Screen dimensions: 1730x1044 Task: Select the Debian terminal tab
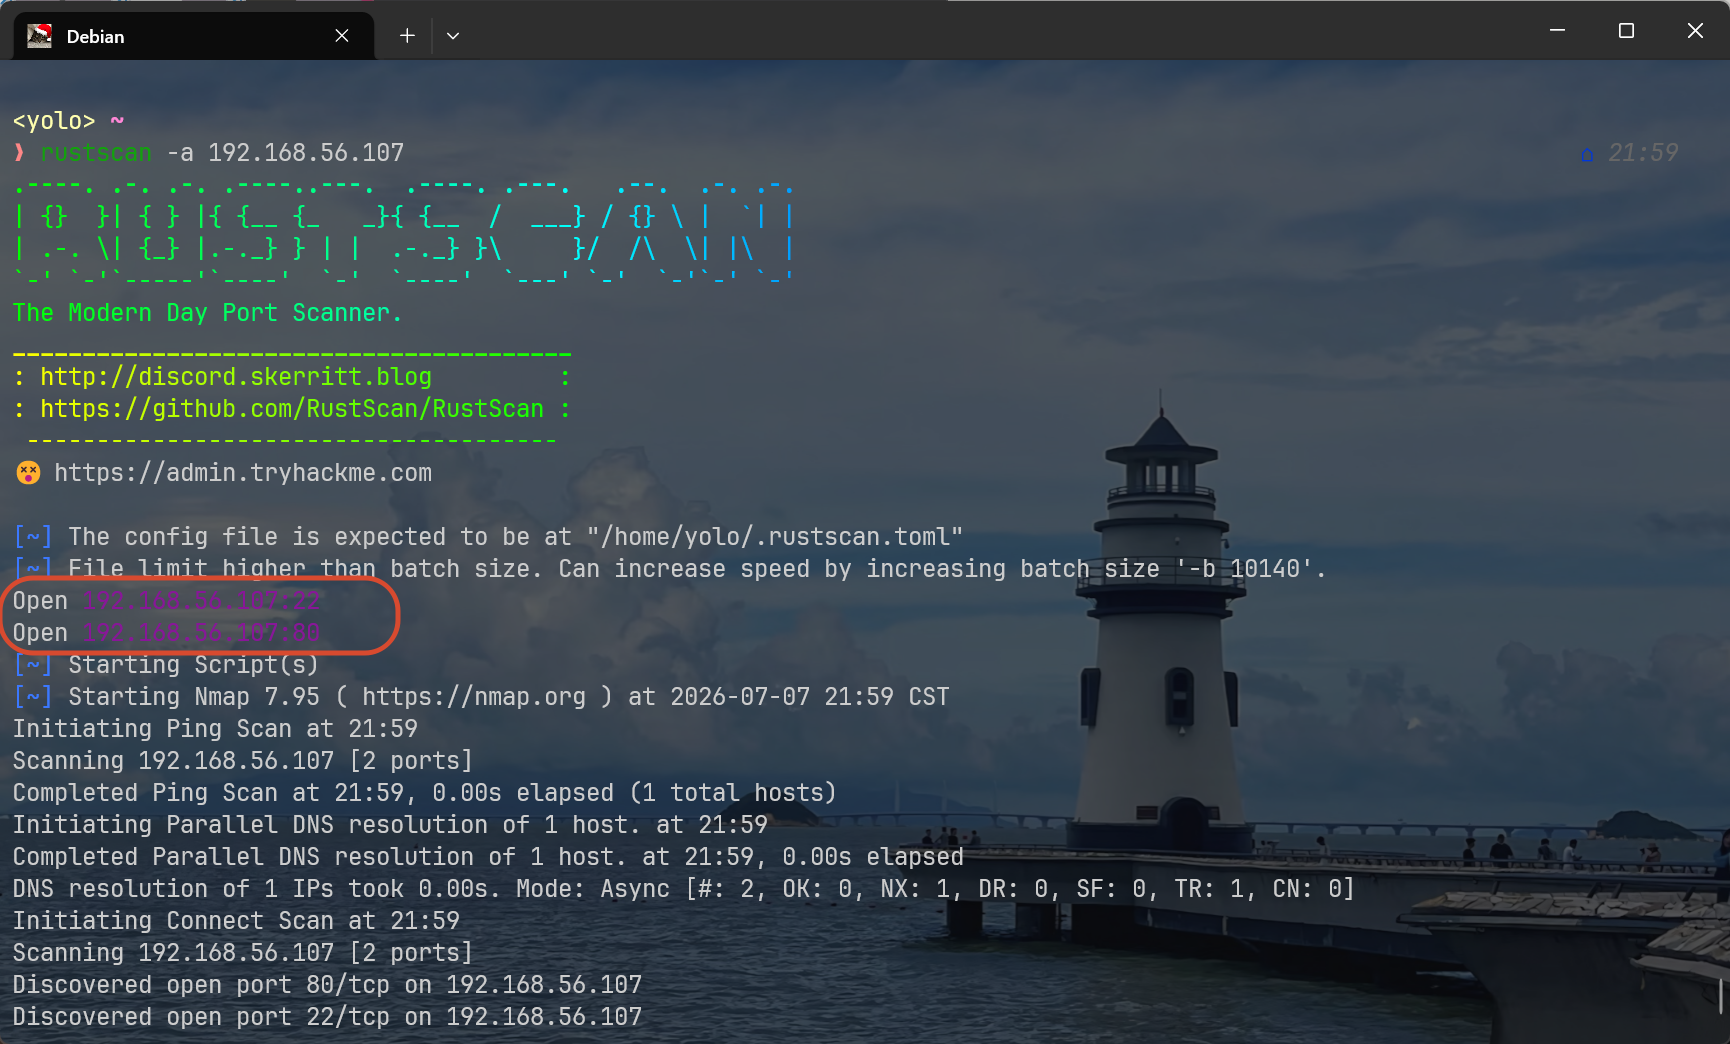point(193,36)
